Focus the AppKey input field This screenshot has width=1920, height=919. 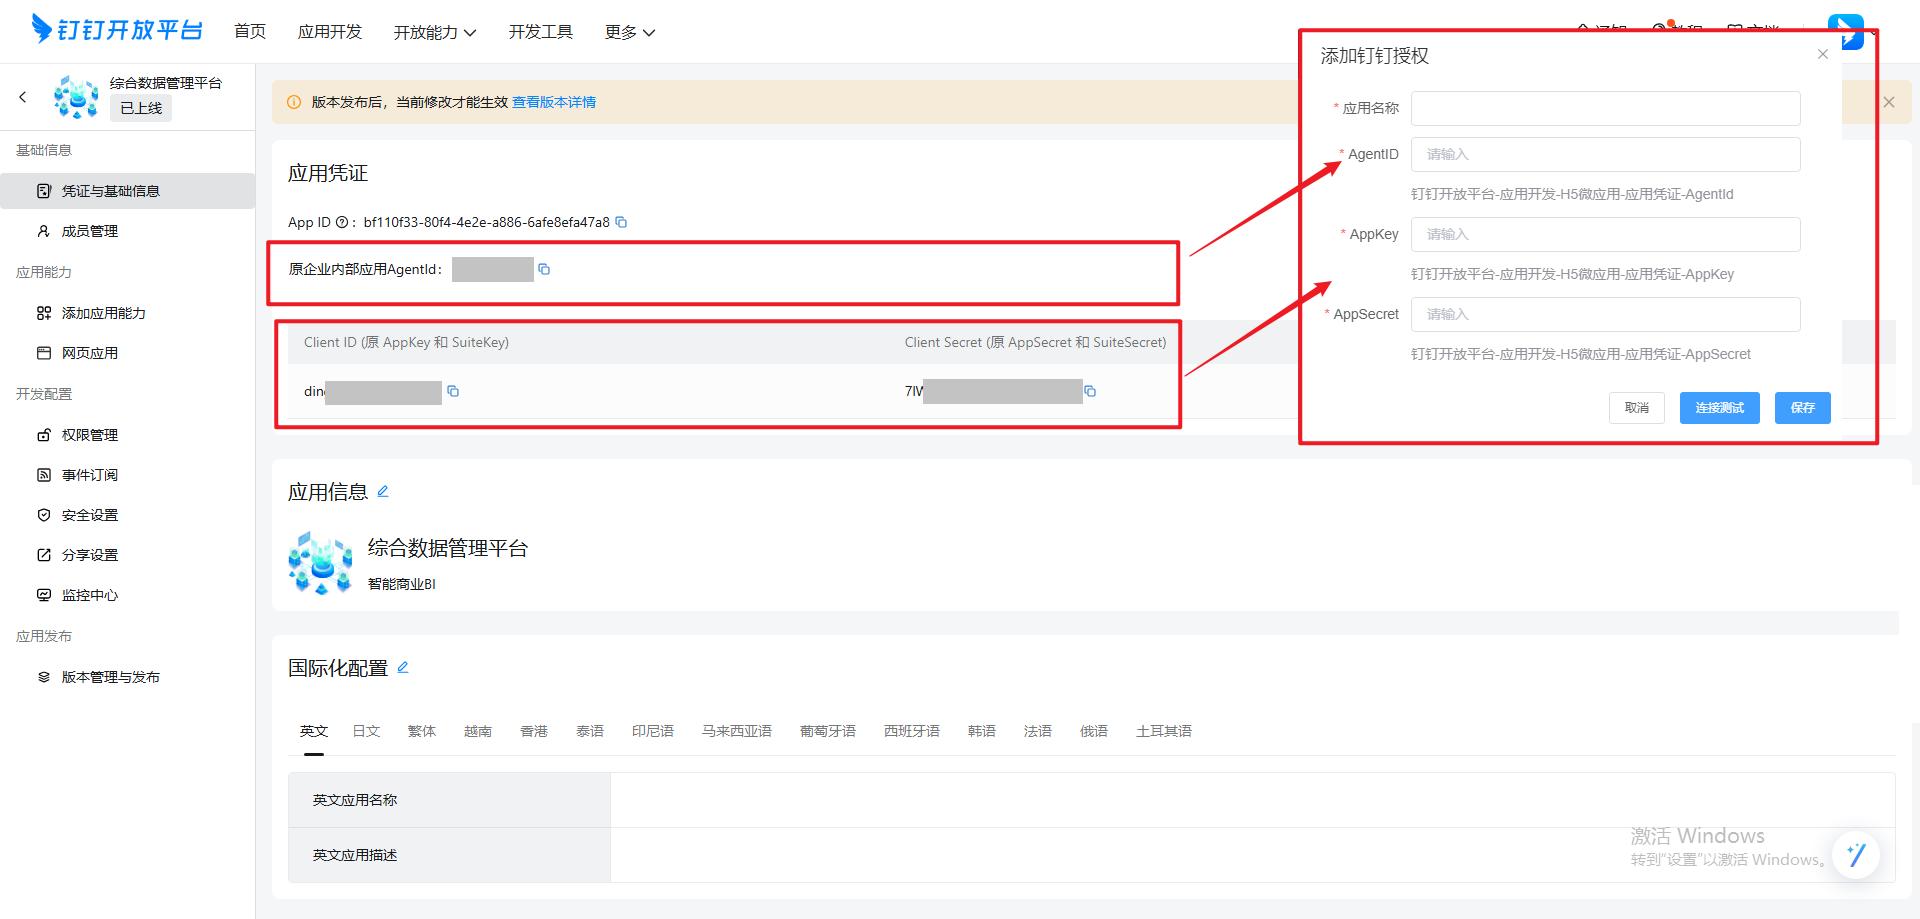click(1606, 234)
